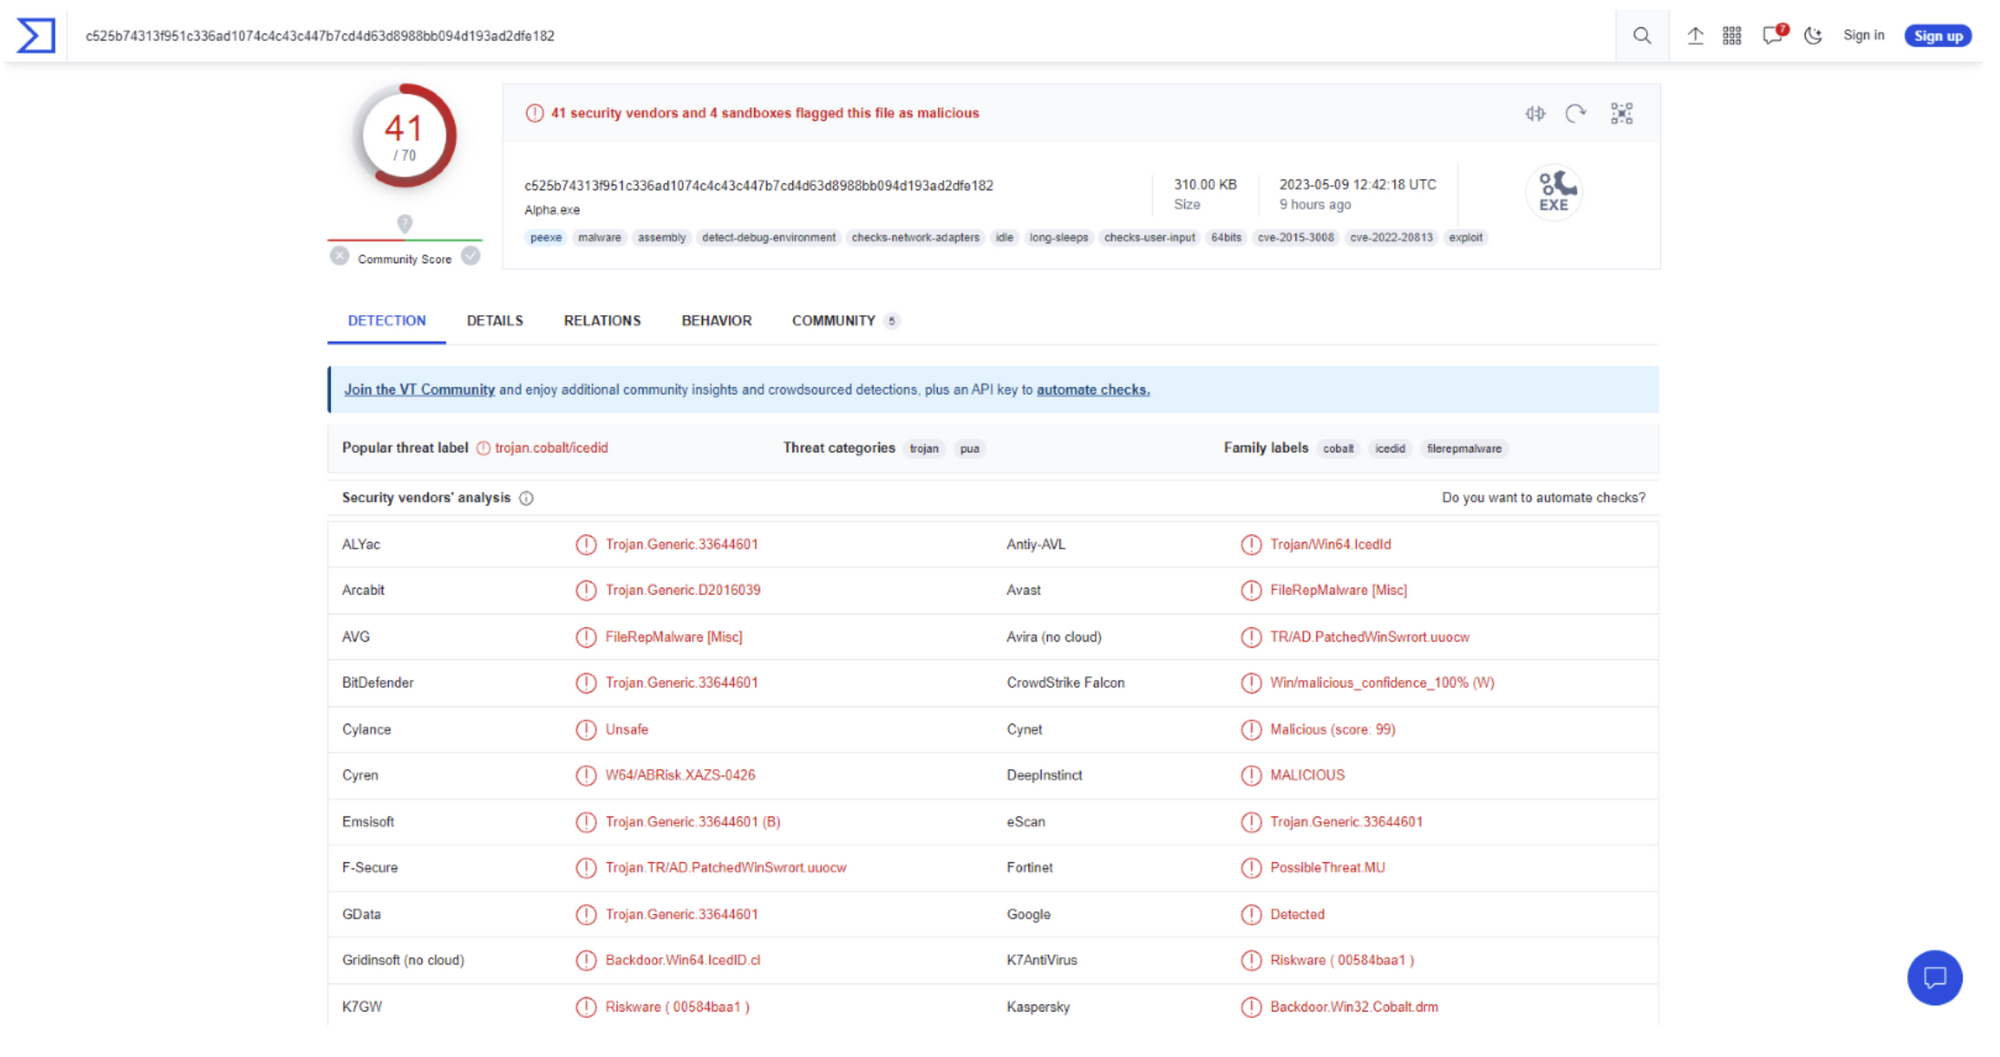Open the BEHAVIOR tab
The height and width of the screenshot is (1057, 2000).
click(717, 321)
